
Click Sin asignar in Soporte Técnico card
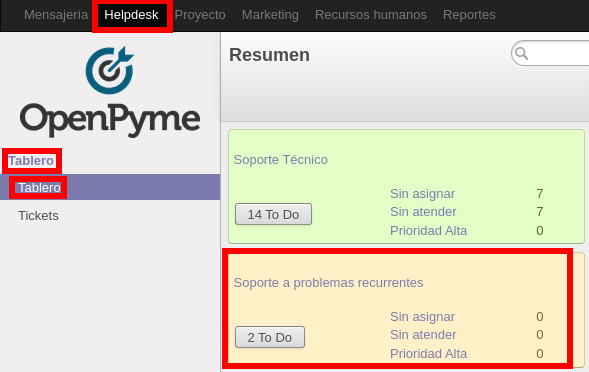coord(422,194)
